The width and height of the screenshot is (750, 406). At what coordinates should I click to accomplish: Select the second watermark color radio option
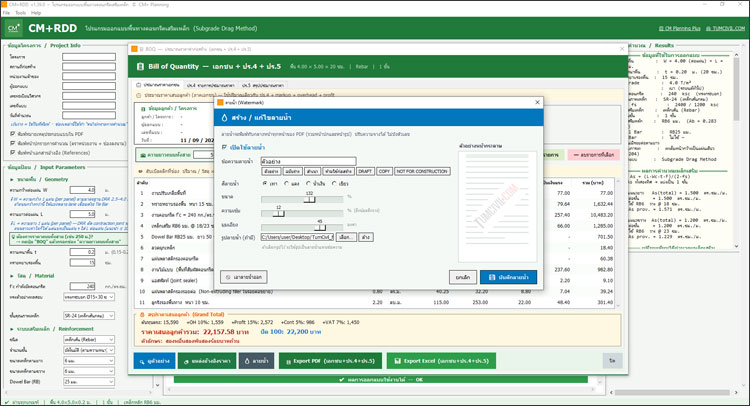click(287, 184)
